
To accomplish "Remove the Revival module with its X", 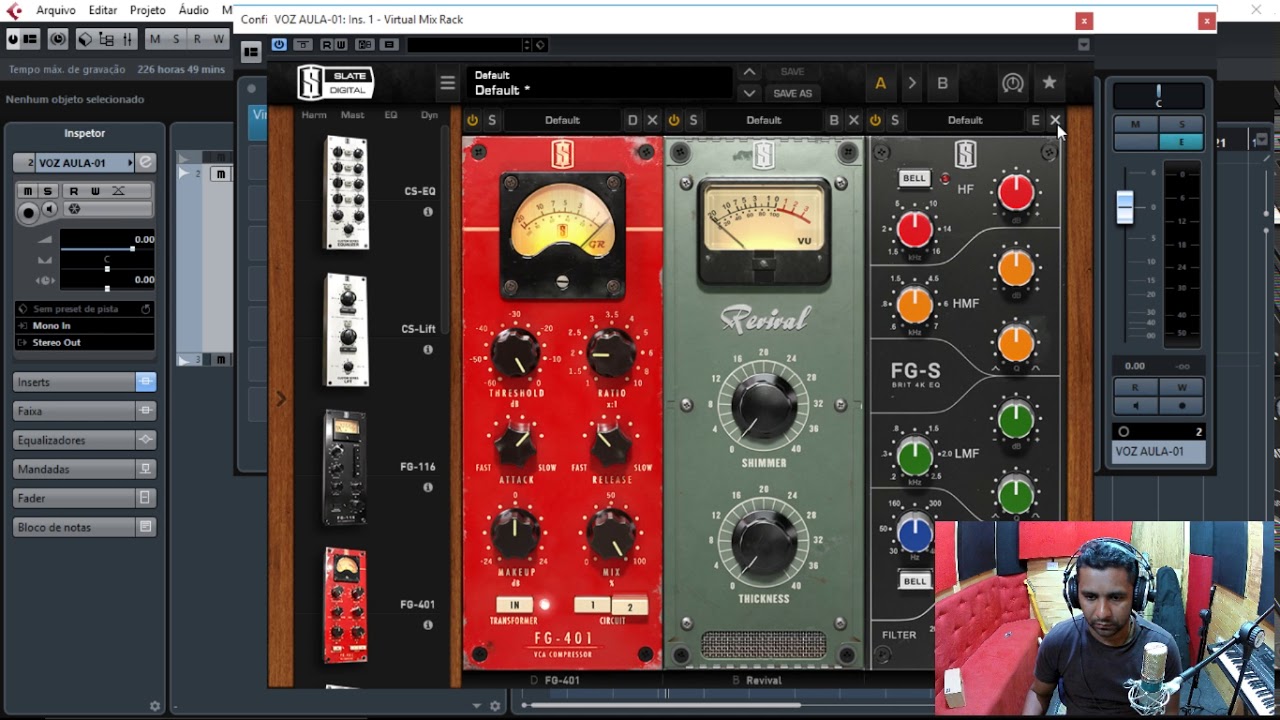I will point(854,120).
